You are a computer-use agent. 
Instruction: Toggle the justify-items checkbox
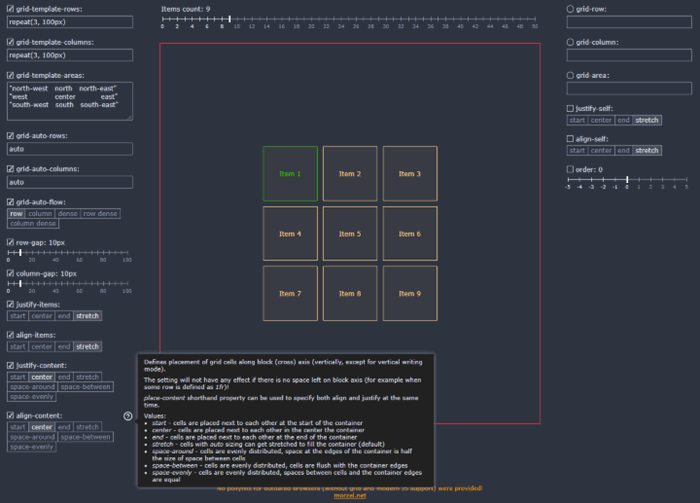pos(10,304)
